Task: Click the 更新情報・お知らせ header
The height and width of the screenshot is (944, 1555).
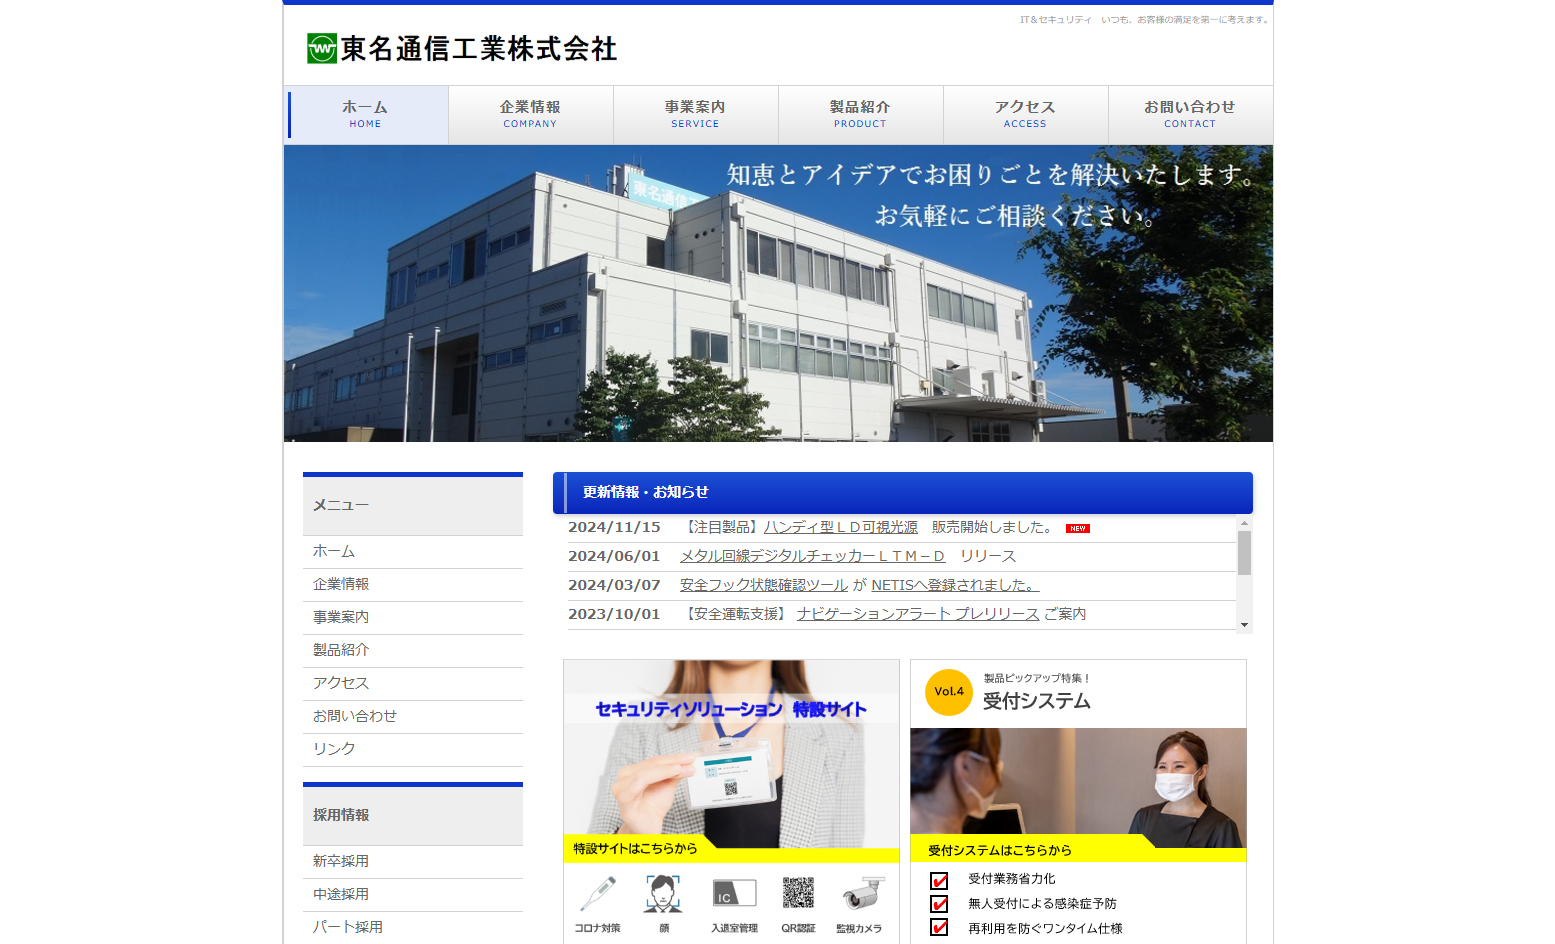Action: 903,493
